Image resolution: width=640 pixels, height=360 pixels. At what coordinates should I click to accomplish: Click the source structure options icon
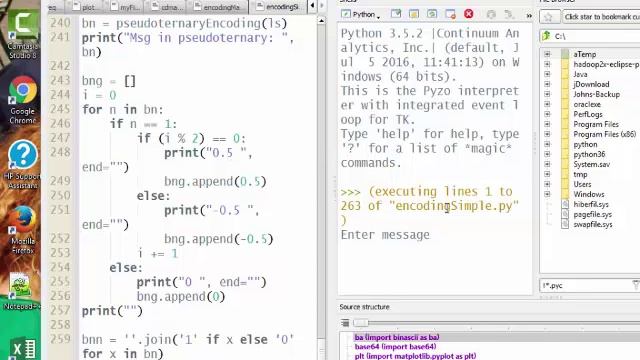[345, 323]
